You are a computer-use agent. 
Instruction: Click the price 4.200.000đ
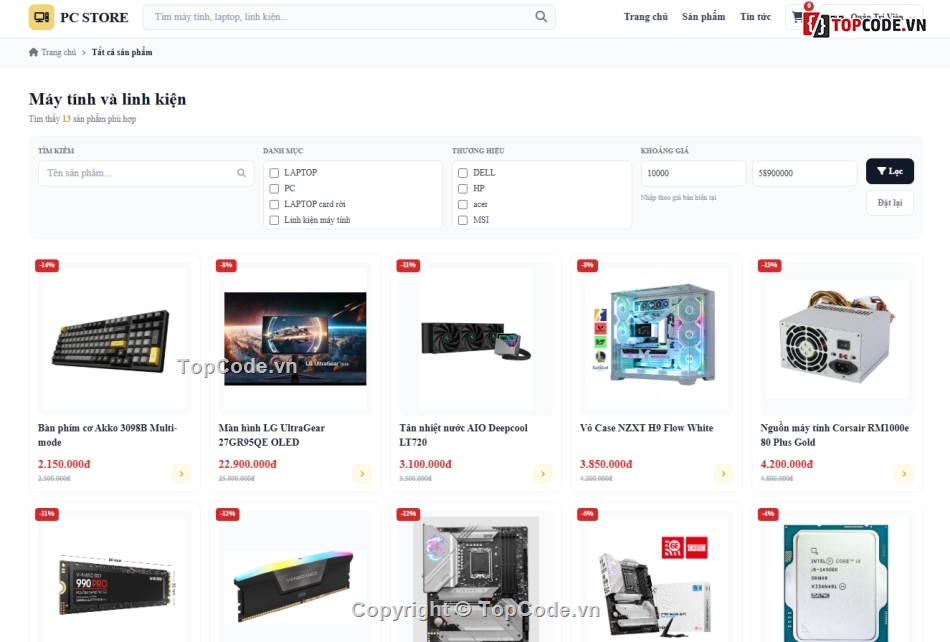click(786, 464)
